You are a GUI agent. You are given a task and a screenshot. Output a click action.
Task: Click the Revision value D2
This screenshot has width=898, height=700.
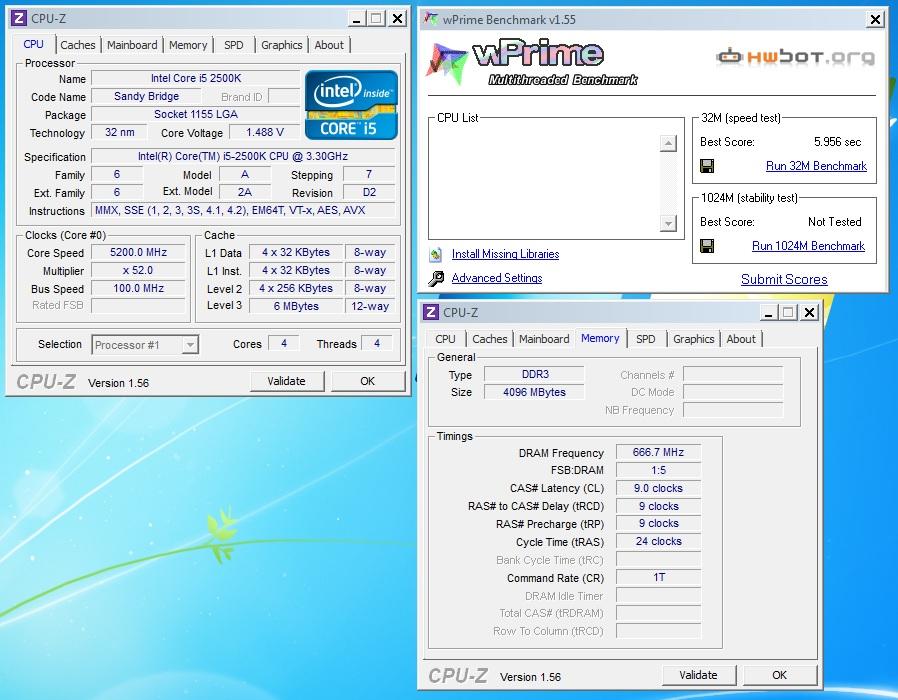tap(369, 192)
